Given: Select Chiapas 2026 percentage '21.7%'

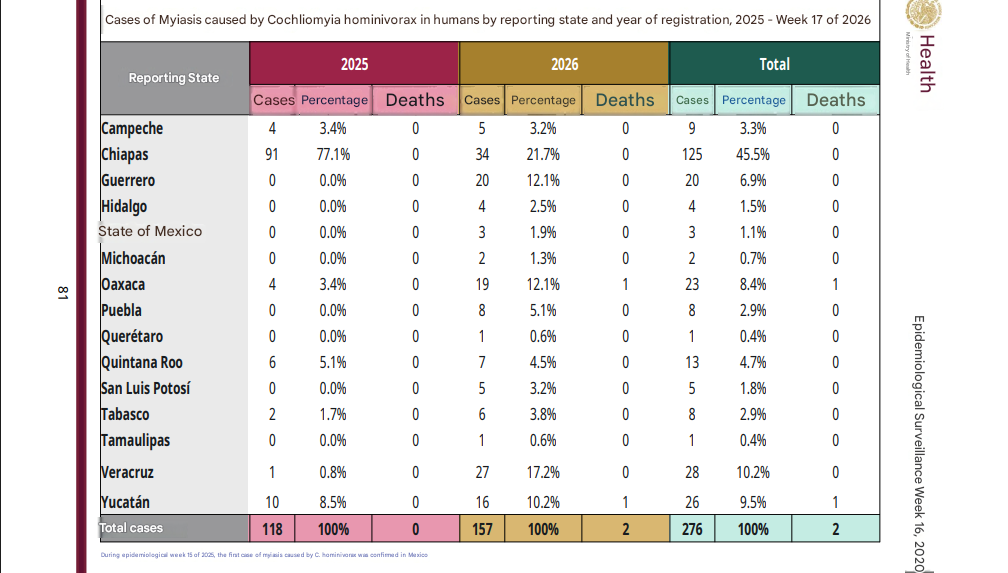Looking at the screenshot, I should tap(543, 154).
